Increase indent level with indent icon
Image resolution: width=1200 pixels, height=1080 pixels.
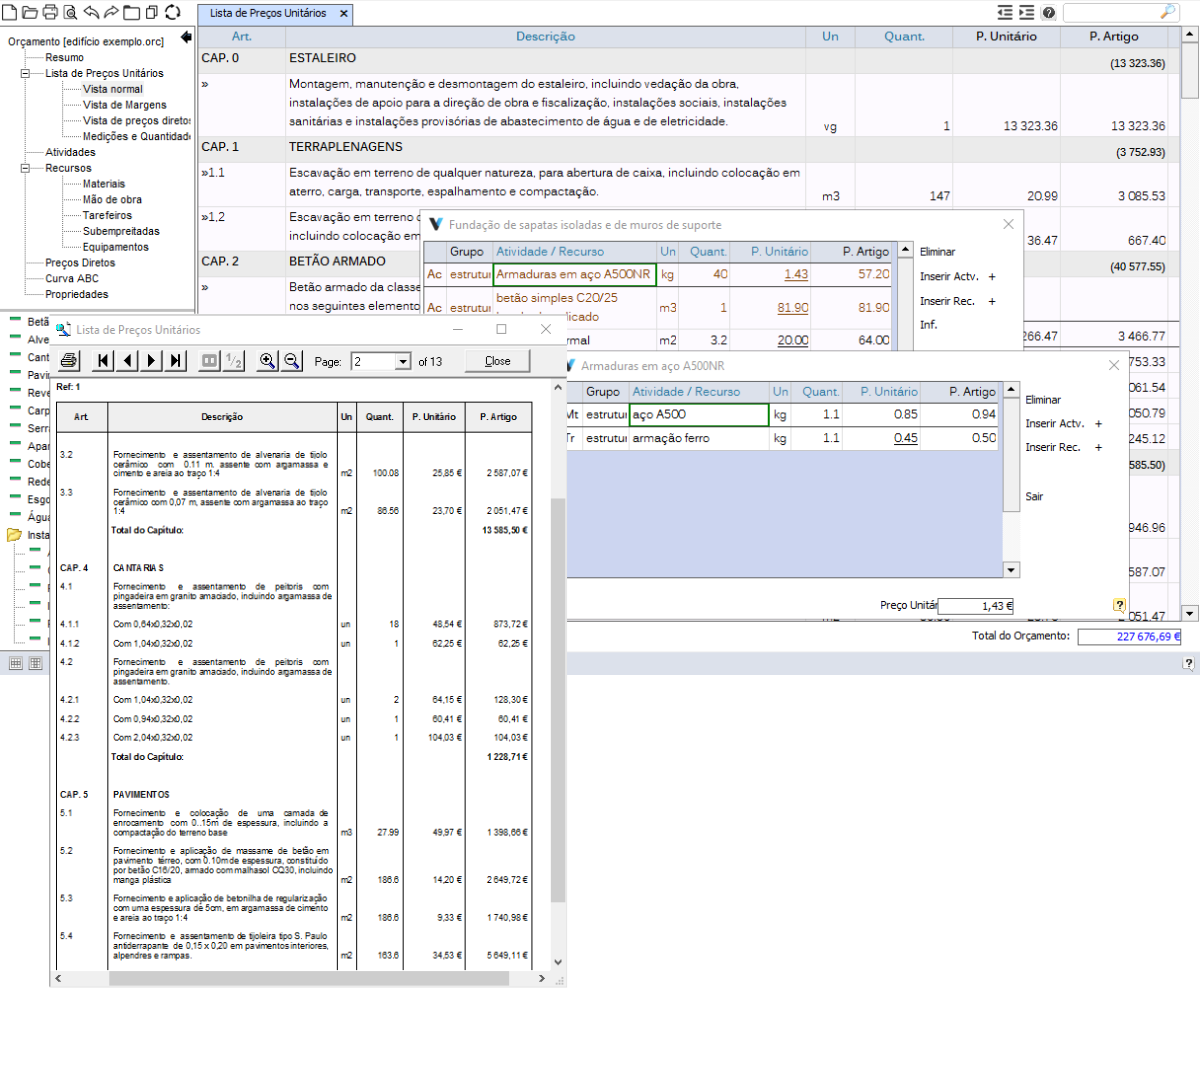click(1026, 12)
